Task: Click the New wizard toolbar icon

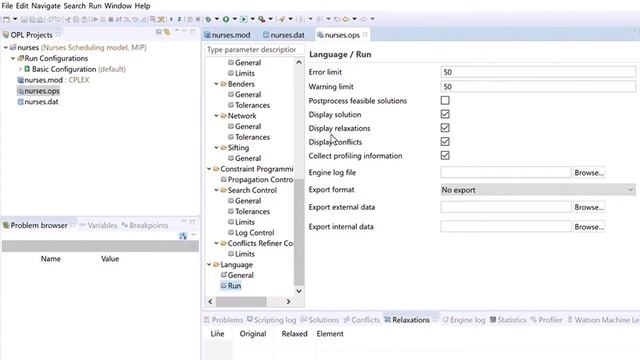Action: (7, 19)
